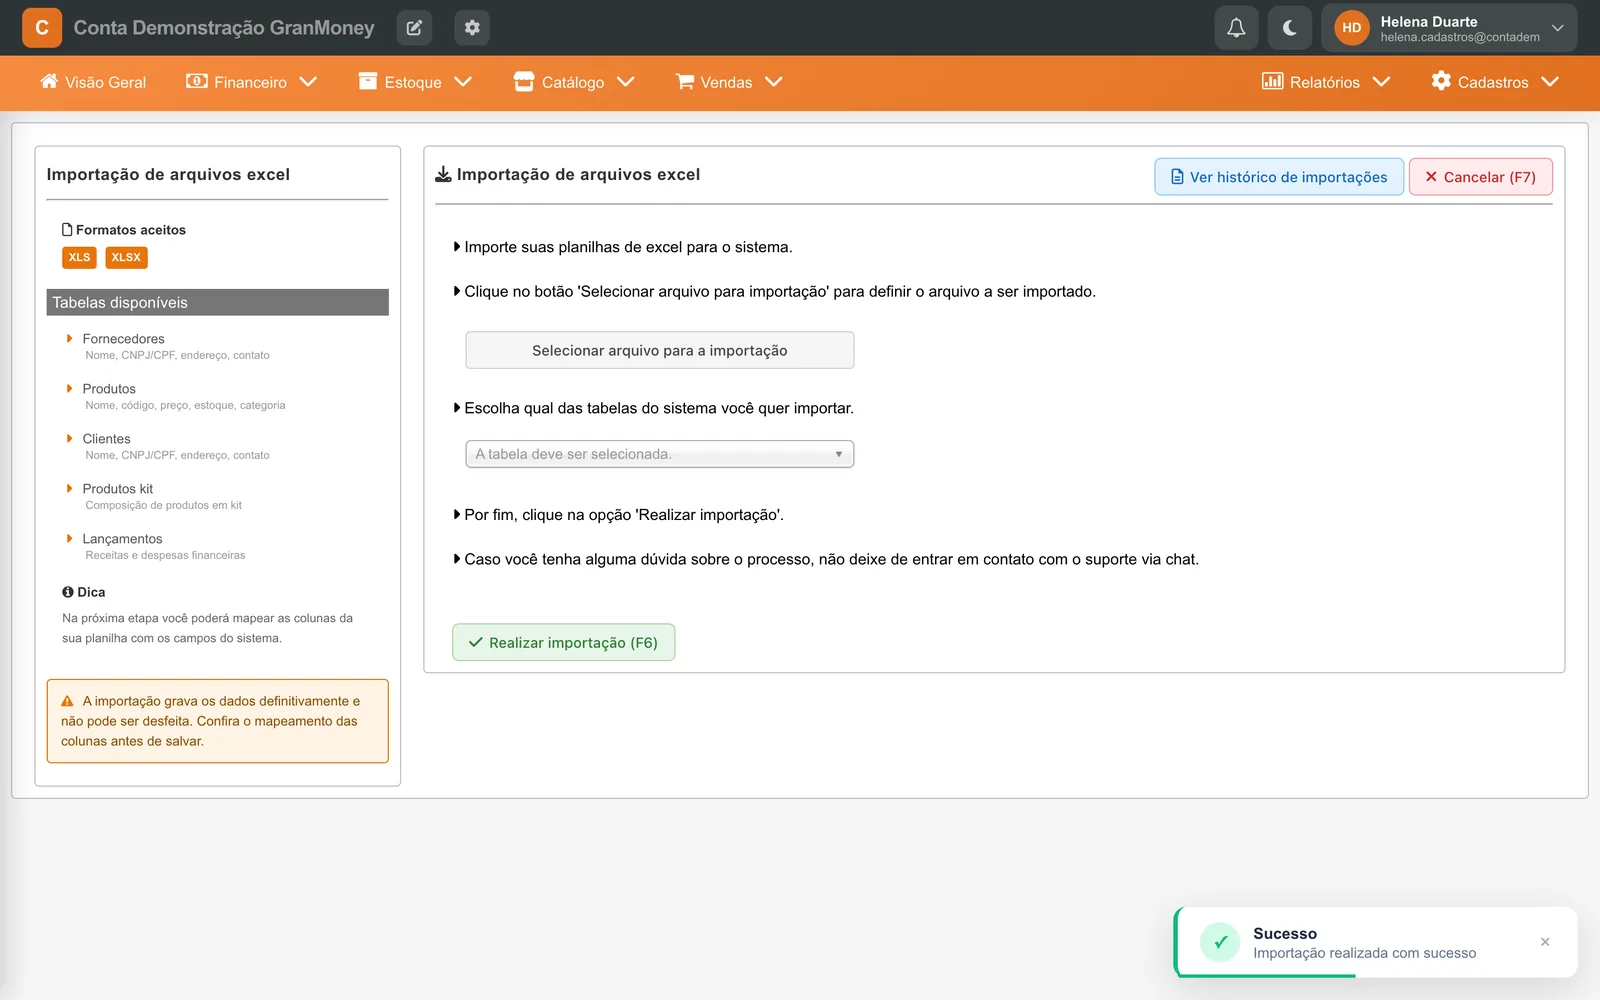The width and height of the screenshot is (1600, 1000).
Task: Select Lançamentos table entry
Action: pyautogui.click(x=122, y=539)
